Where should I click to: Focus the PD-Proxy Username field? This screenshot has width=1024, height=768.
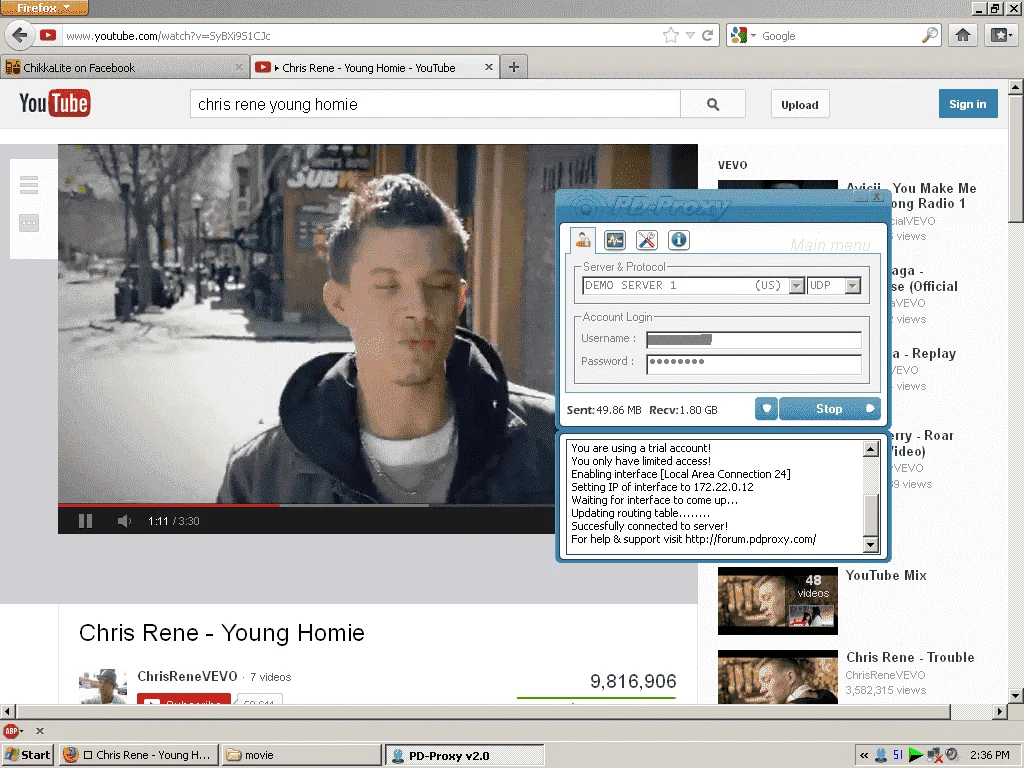[754, 340]
